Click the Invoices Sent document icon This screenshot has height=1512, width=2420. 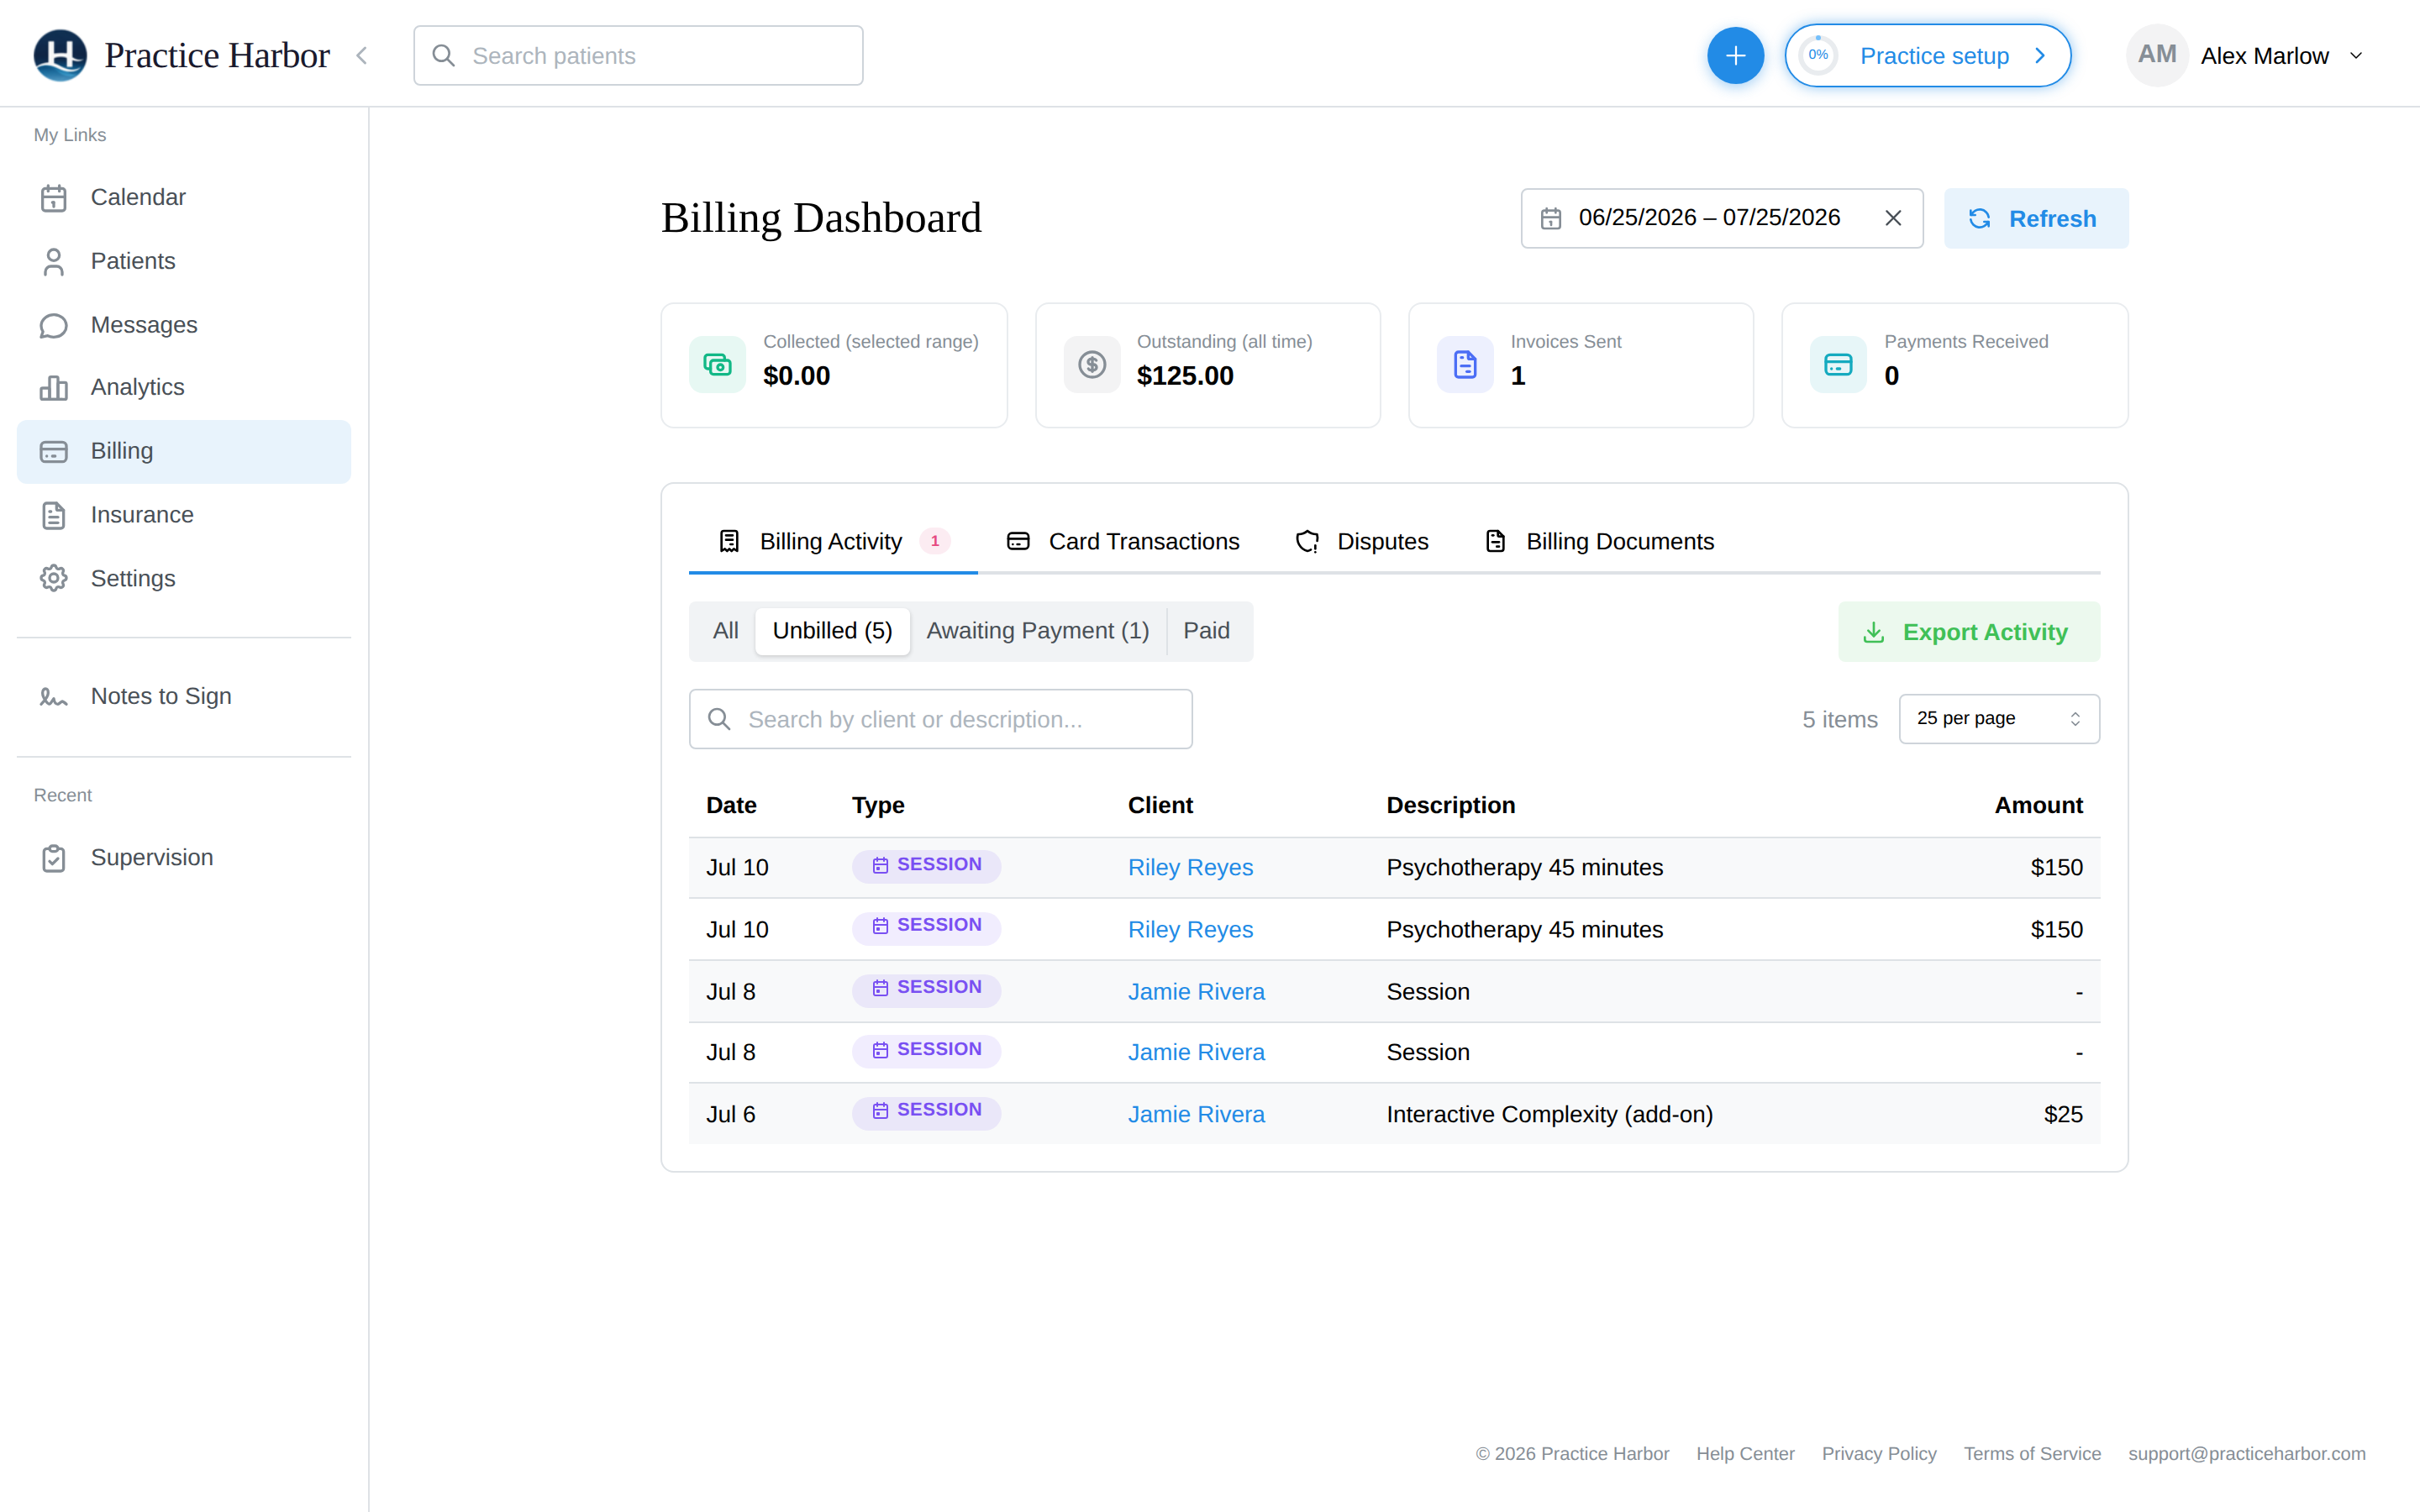coord(1465,364)
